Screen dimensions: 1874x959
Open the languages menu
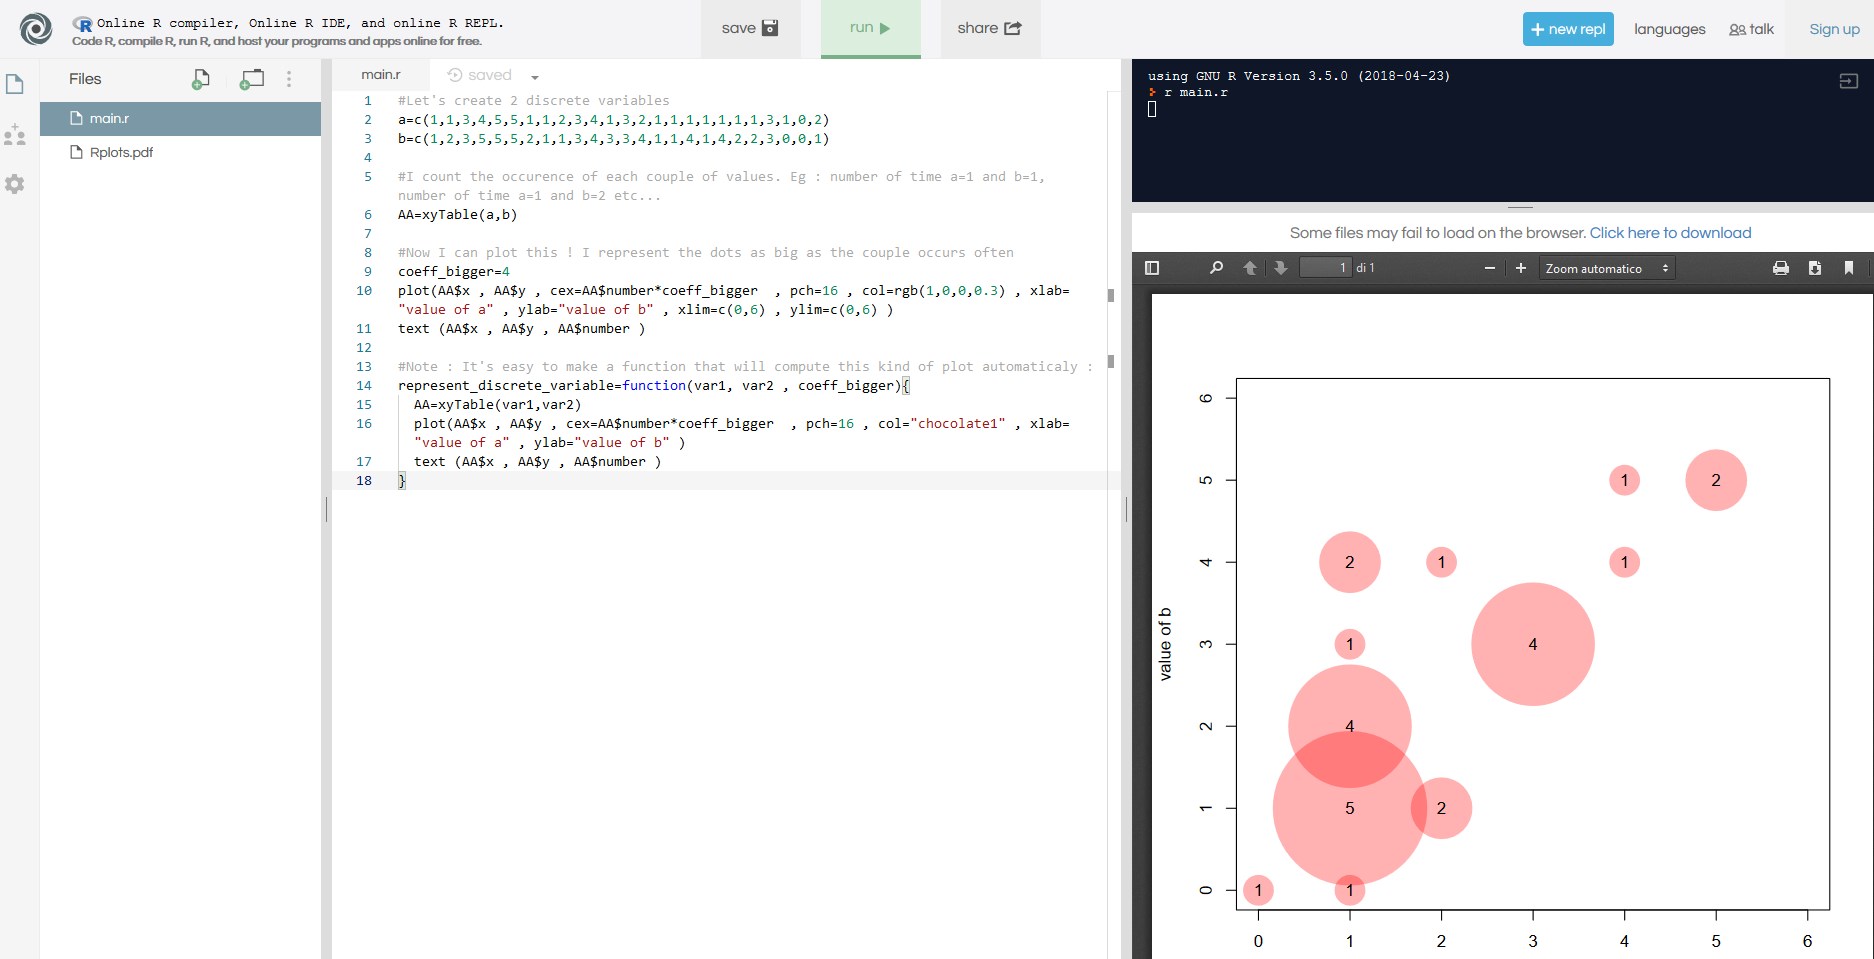[x=1670, y=29]
